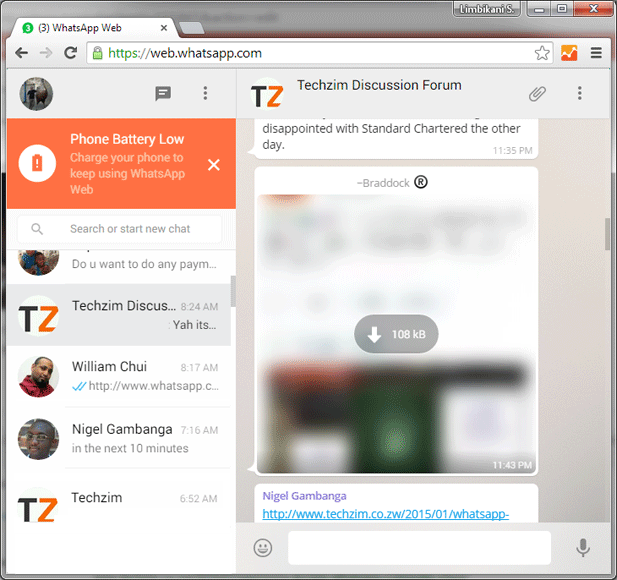This screenshot has height=580, width=617.
Task: Open the Techzim Discussion Forum chat header avatar
Action: tap(267, 94)
